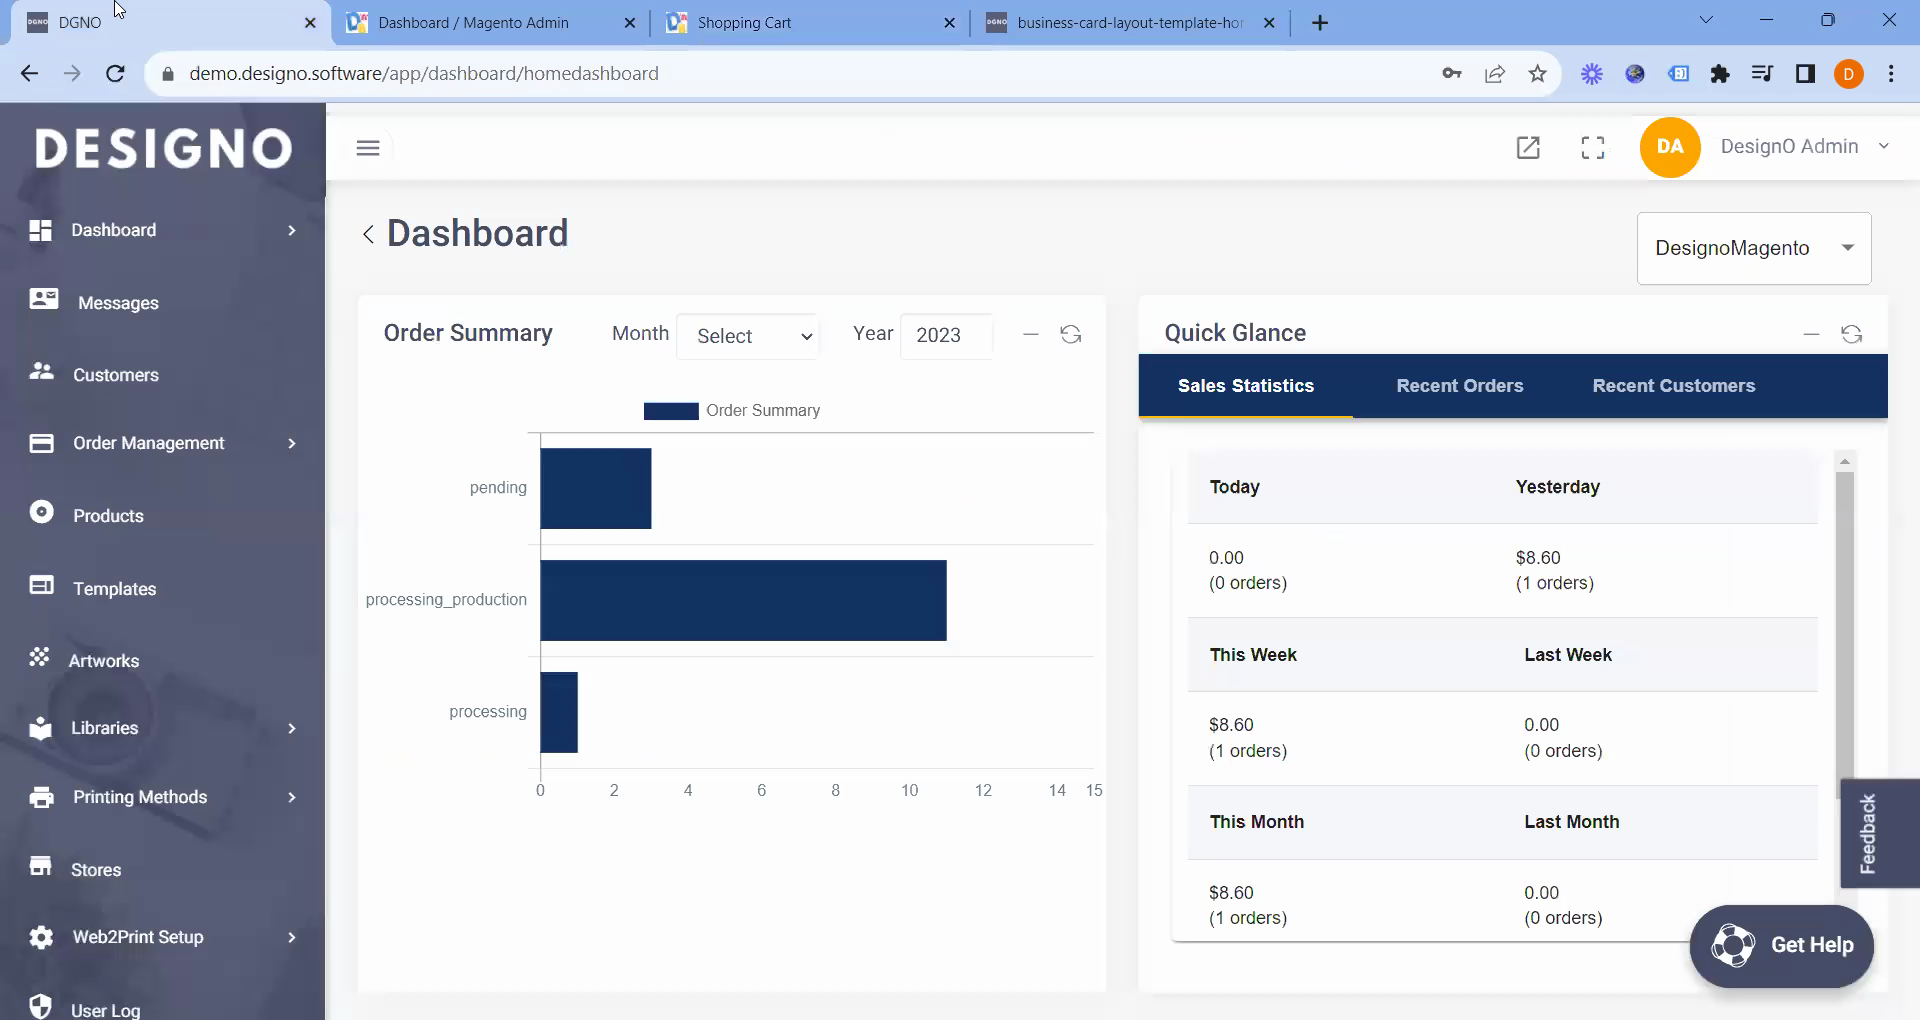The height and width of the screenshot is (1020, 1920).
Task: Open the Feedback side button
Action: tap(1868, 833)
